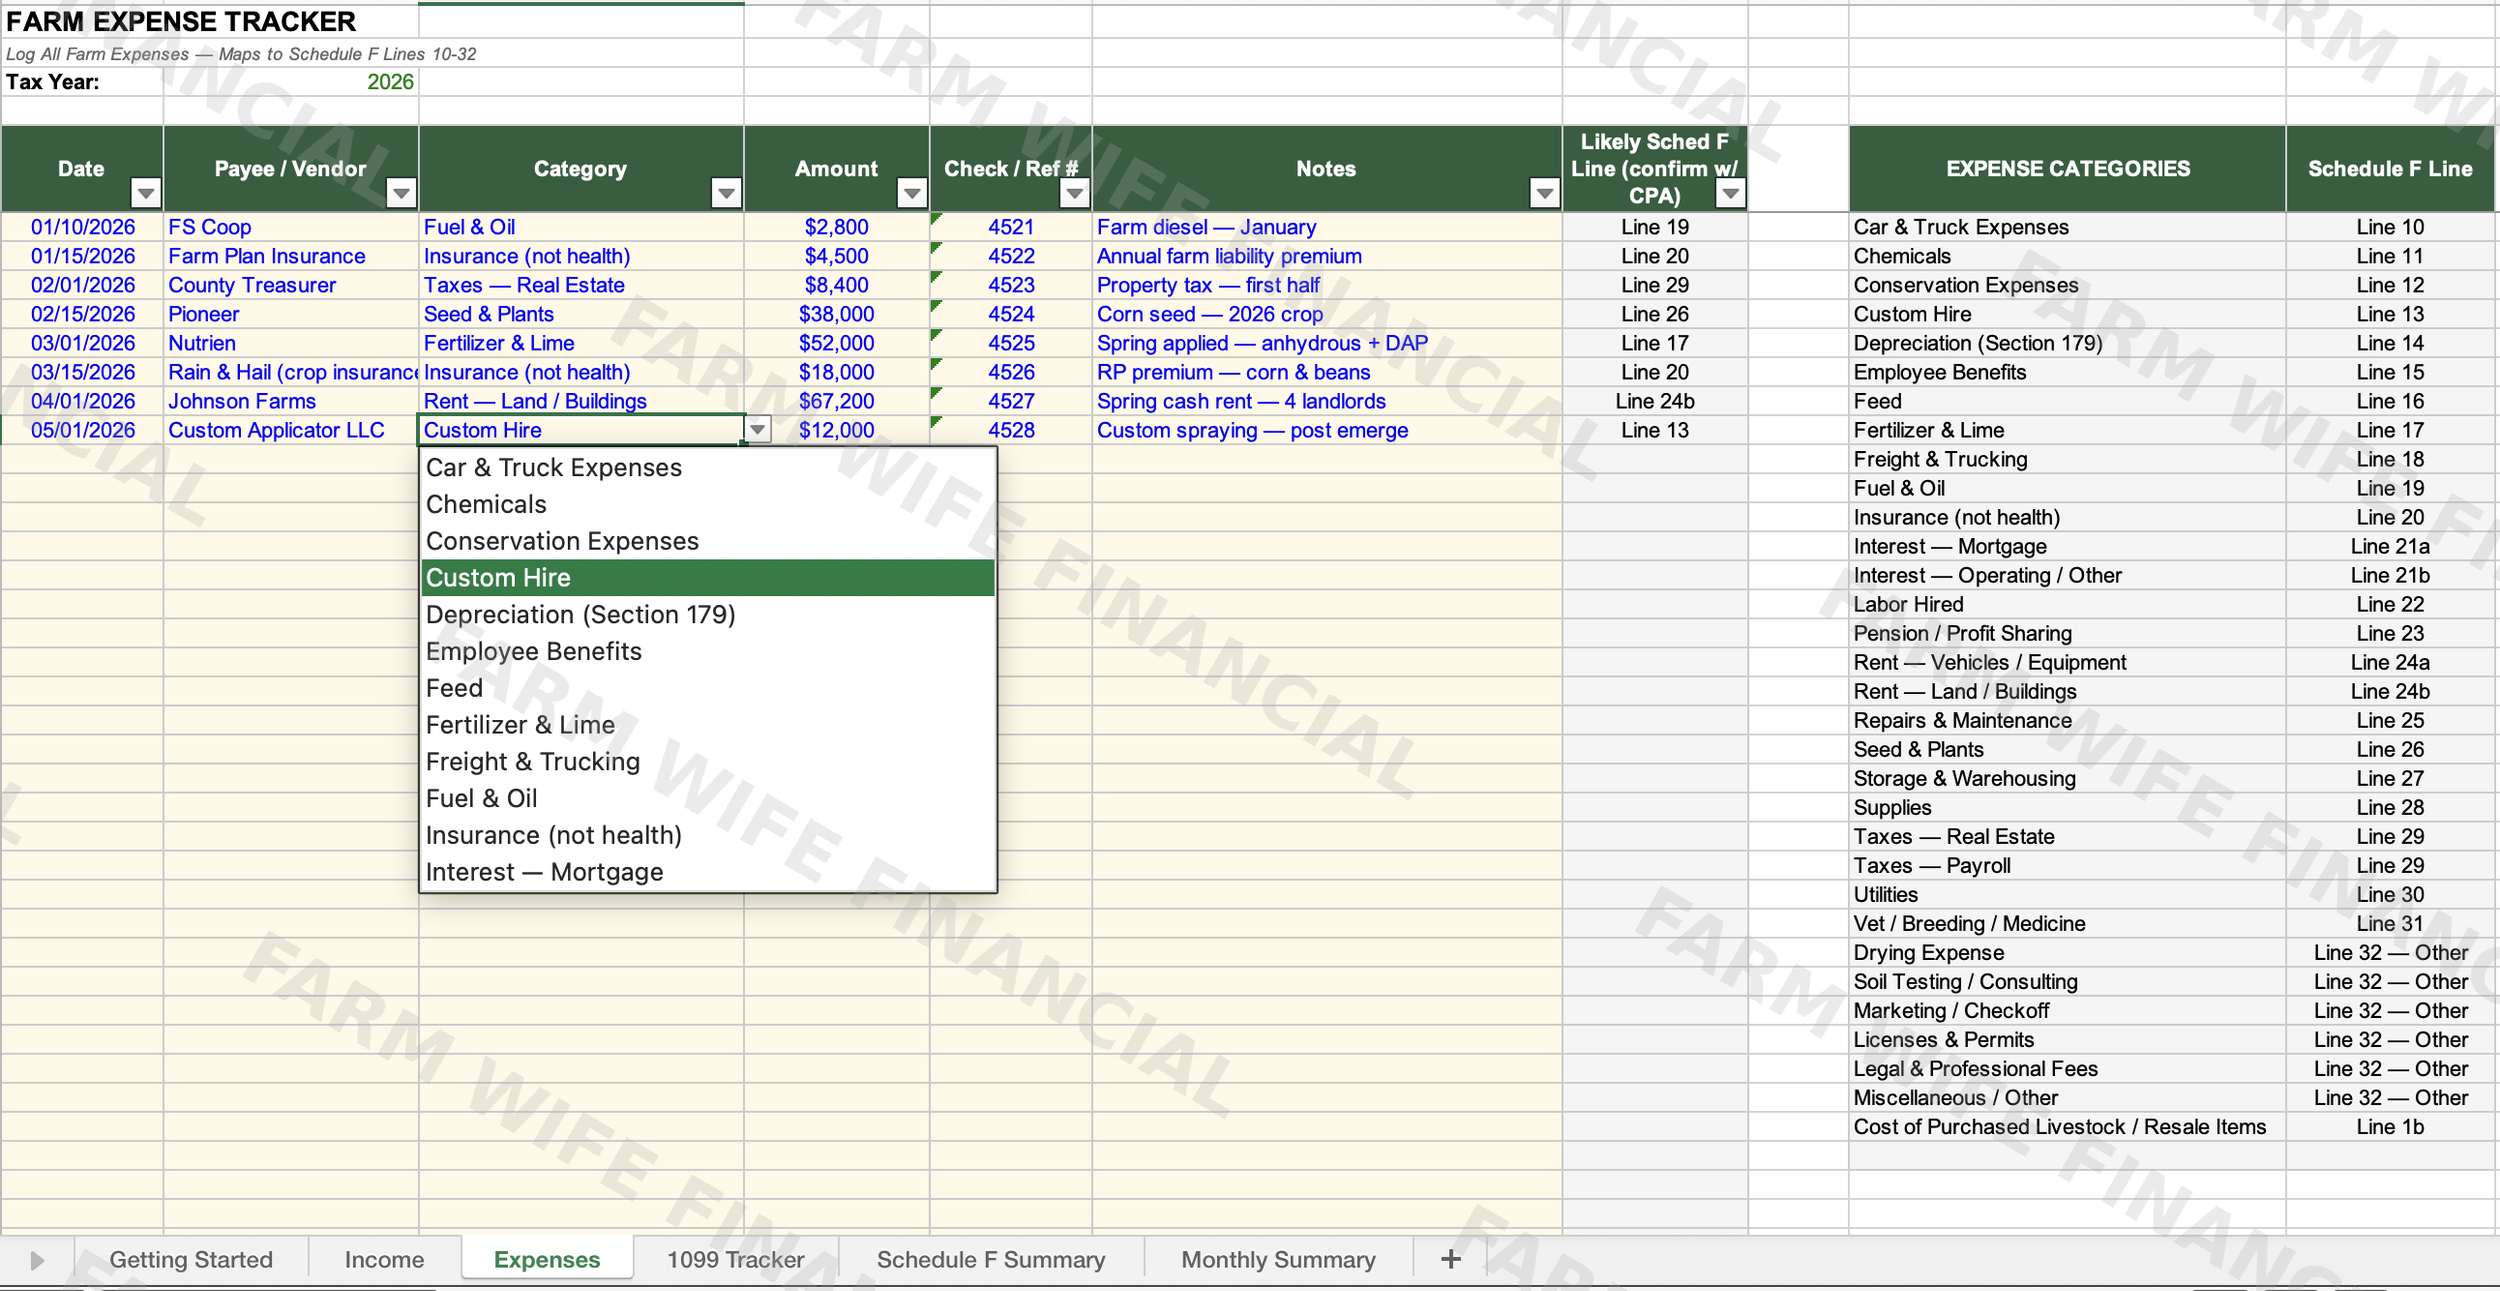Select the Pioneer payee cell

[291, 314]
